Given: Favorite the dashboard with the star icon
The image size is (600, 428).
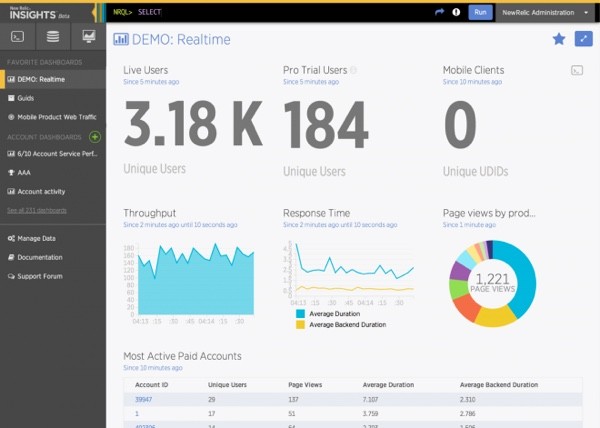Looking at the screenshot, I should [559, 39].
